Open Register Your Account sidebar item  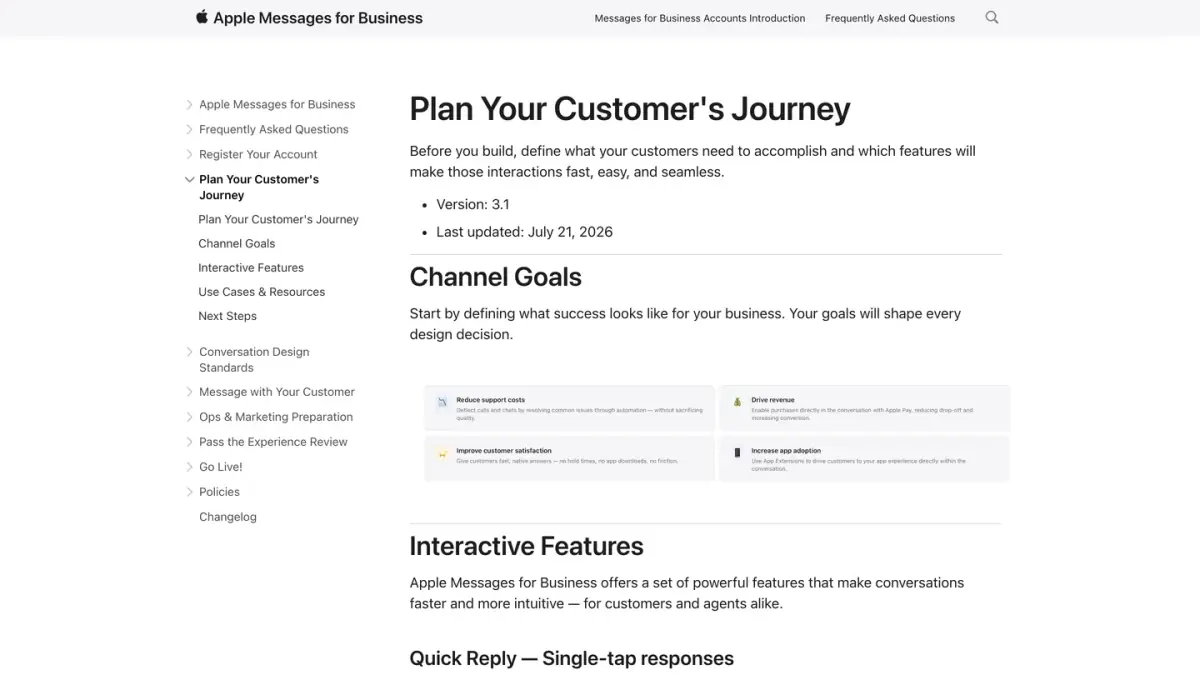[258, 154]
